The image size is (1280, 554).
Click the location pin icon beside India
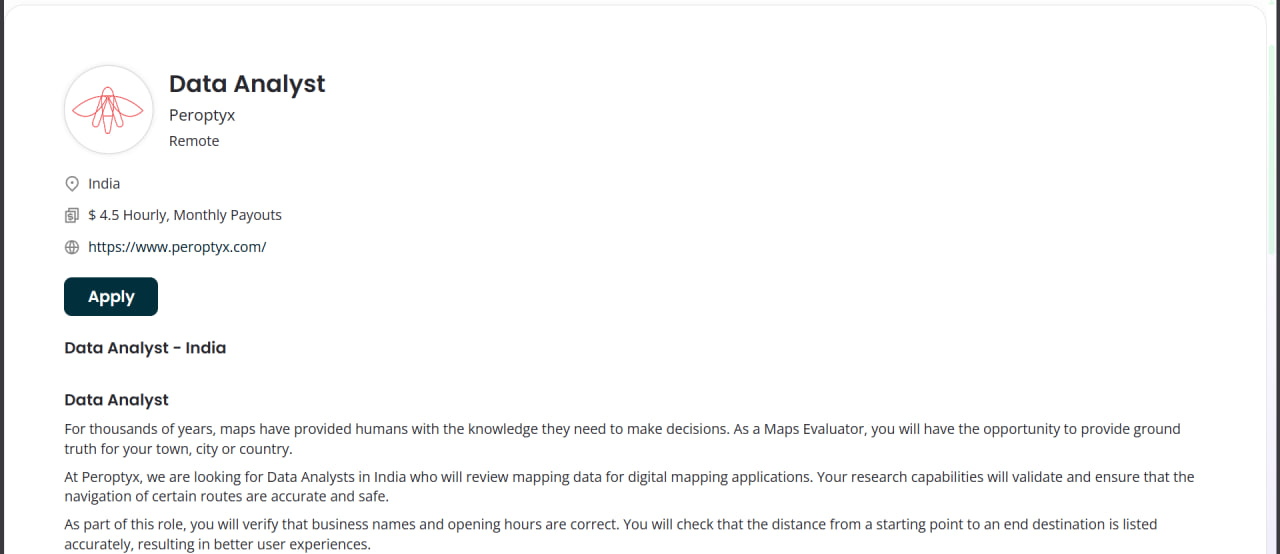72,184
